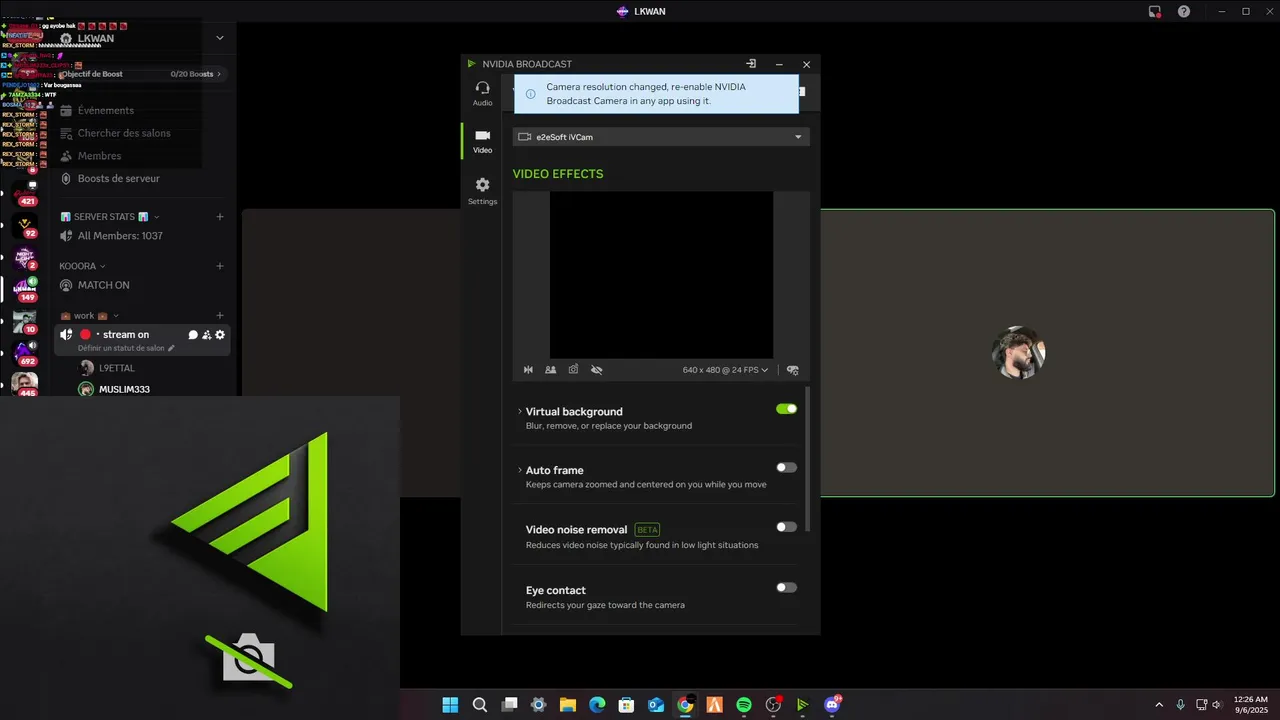Image resolution: width=1280 pixels, height=720 pixels.
Task: Open the Discord help question mark icon
Action: 1184,11
